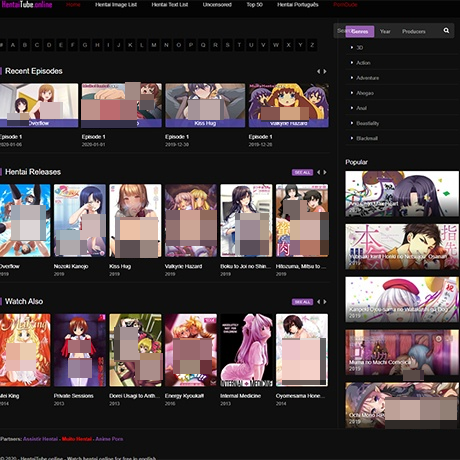Filter titles by letter X

(x=288, y=45)
